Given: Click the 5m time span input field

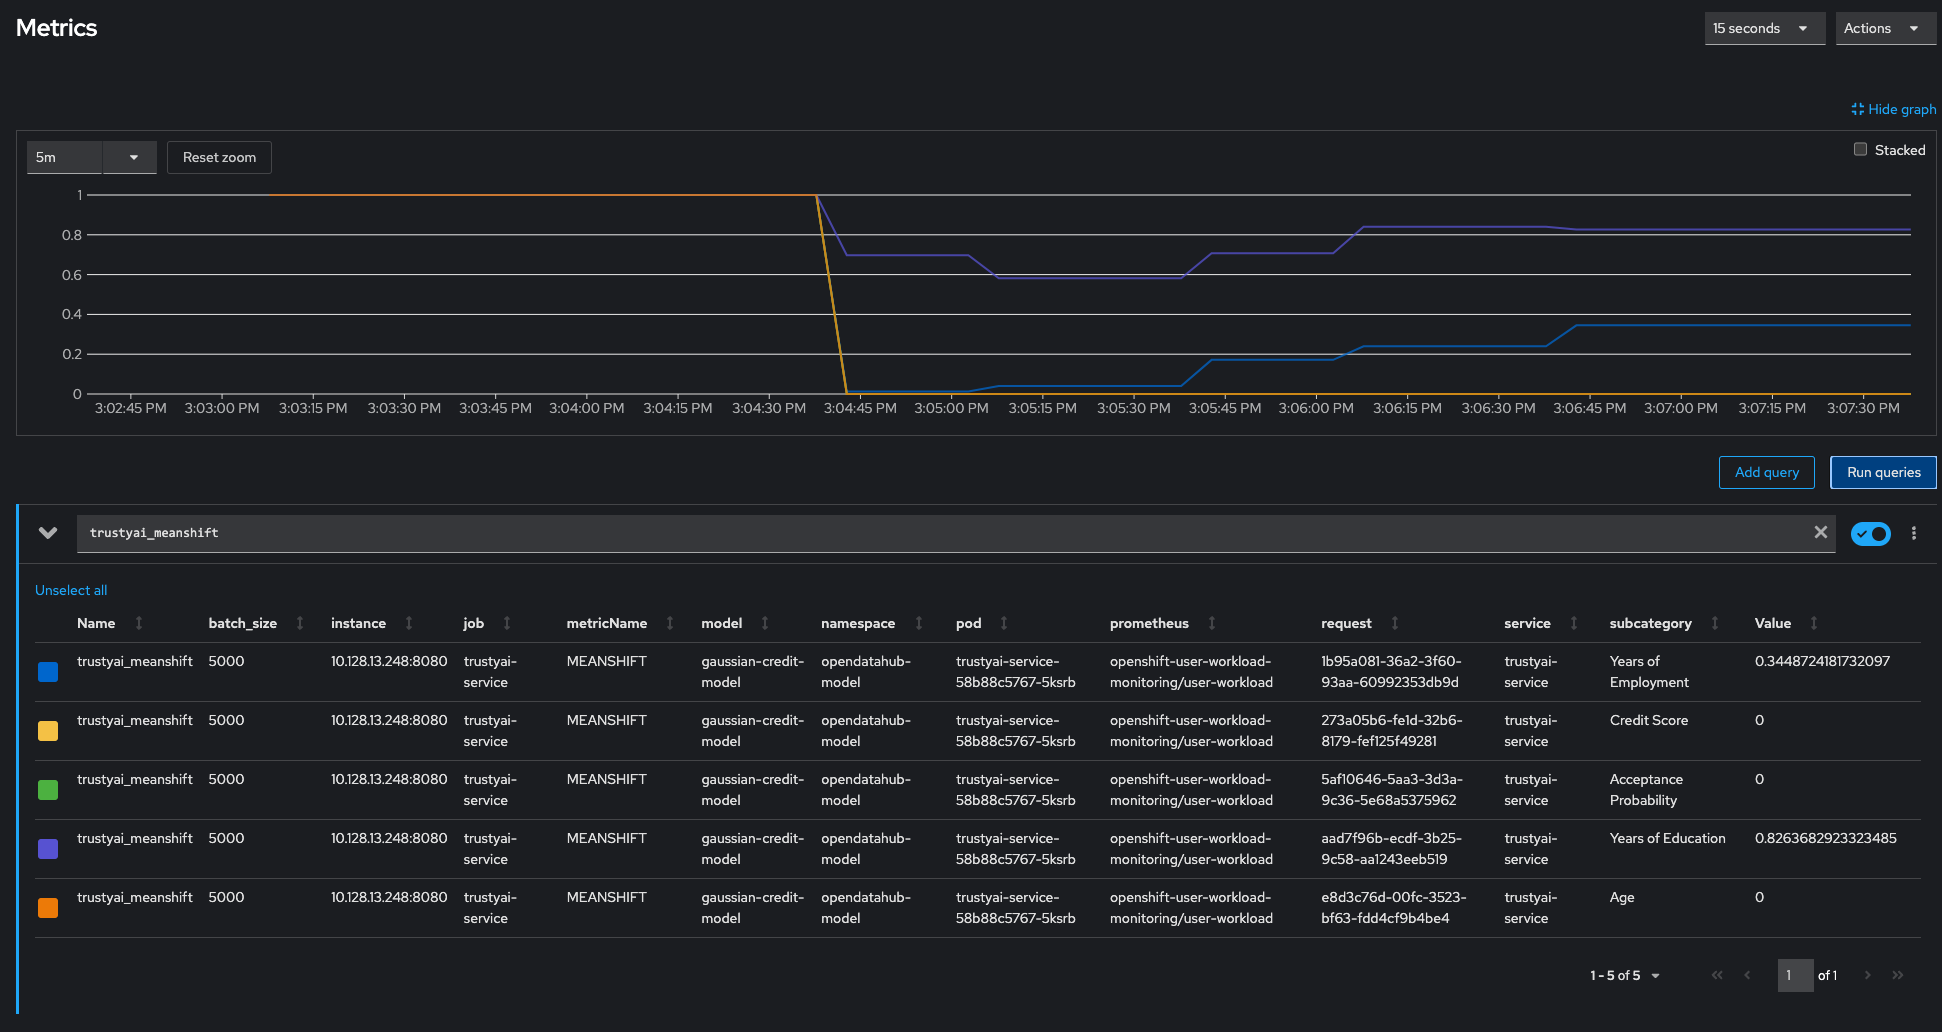Looking at the screenshot, I should (65, 157).
